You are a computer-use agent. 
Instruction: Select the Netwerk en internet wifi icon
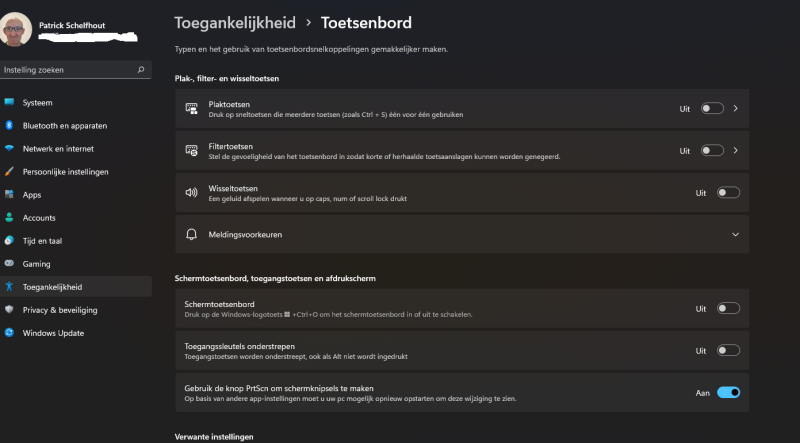click(9, 149)
